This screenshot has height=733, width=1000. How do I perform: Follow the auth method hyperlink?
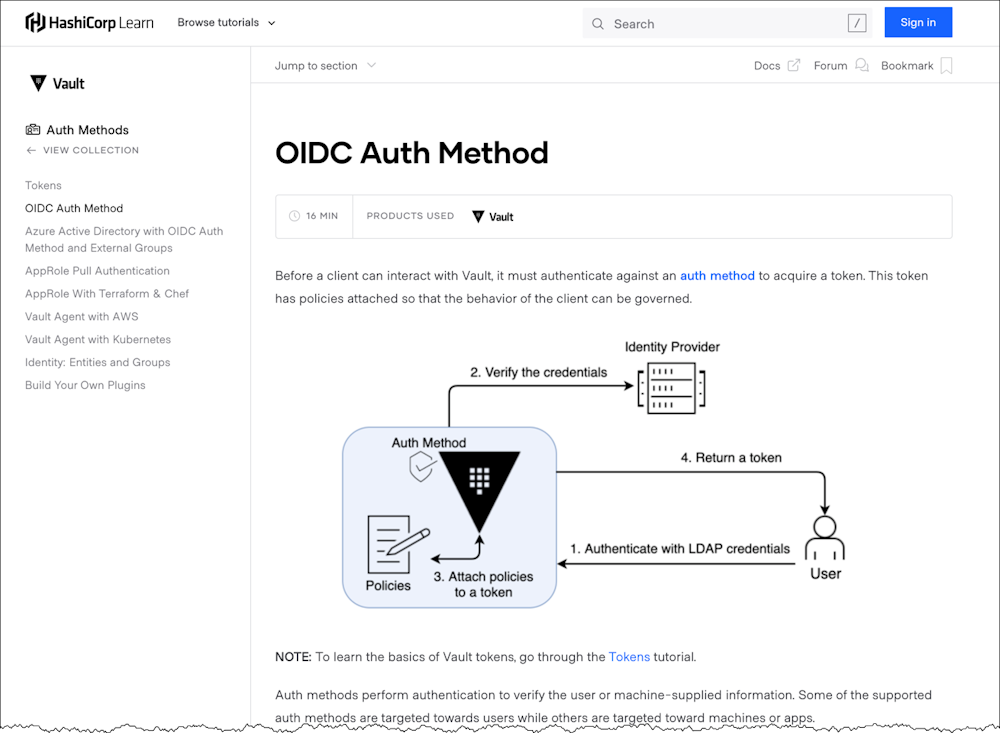[717, 276]
